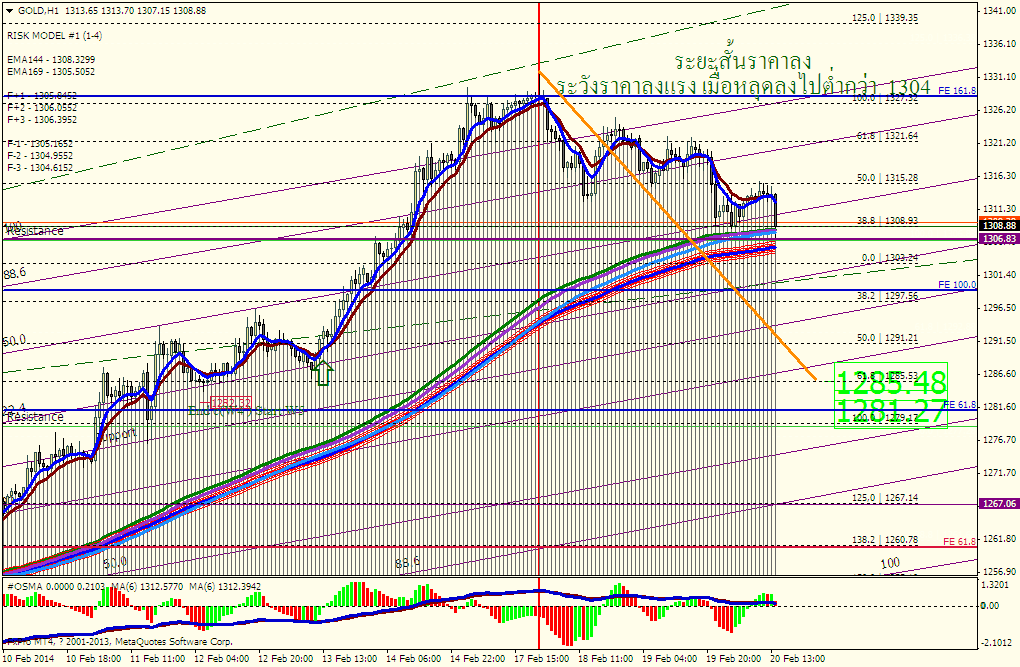Click the 1281.27 green target price label
This screenshot has height=667, width=1020.
pyautogui.click(x=889, y=410)
